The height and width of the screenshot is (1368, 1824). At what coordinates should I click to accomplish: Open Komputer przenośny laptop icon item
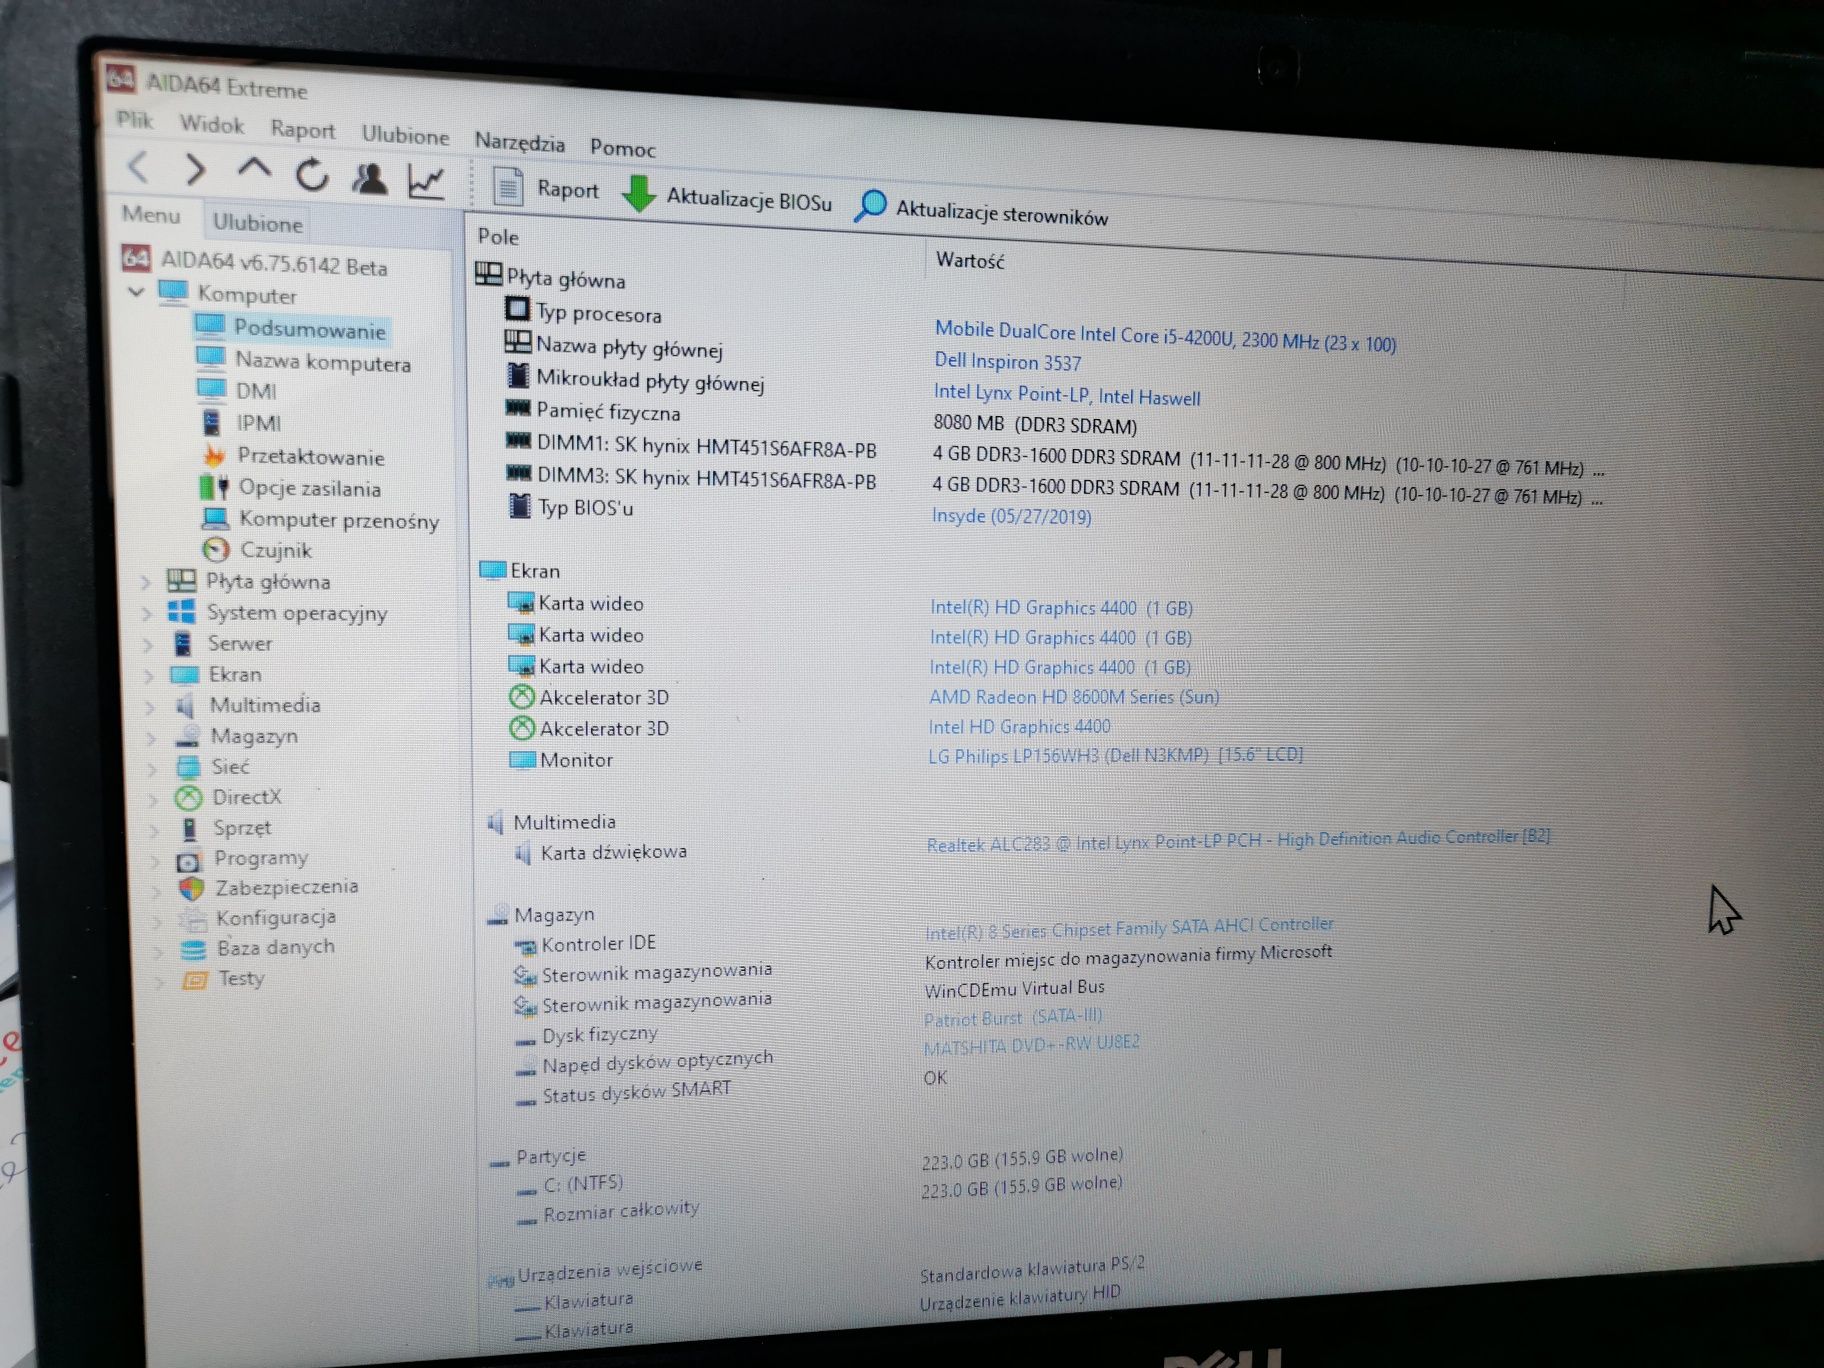click(x=215, y=518)
